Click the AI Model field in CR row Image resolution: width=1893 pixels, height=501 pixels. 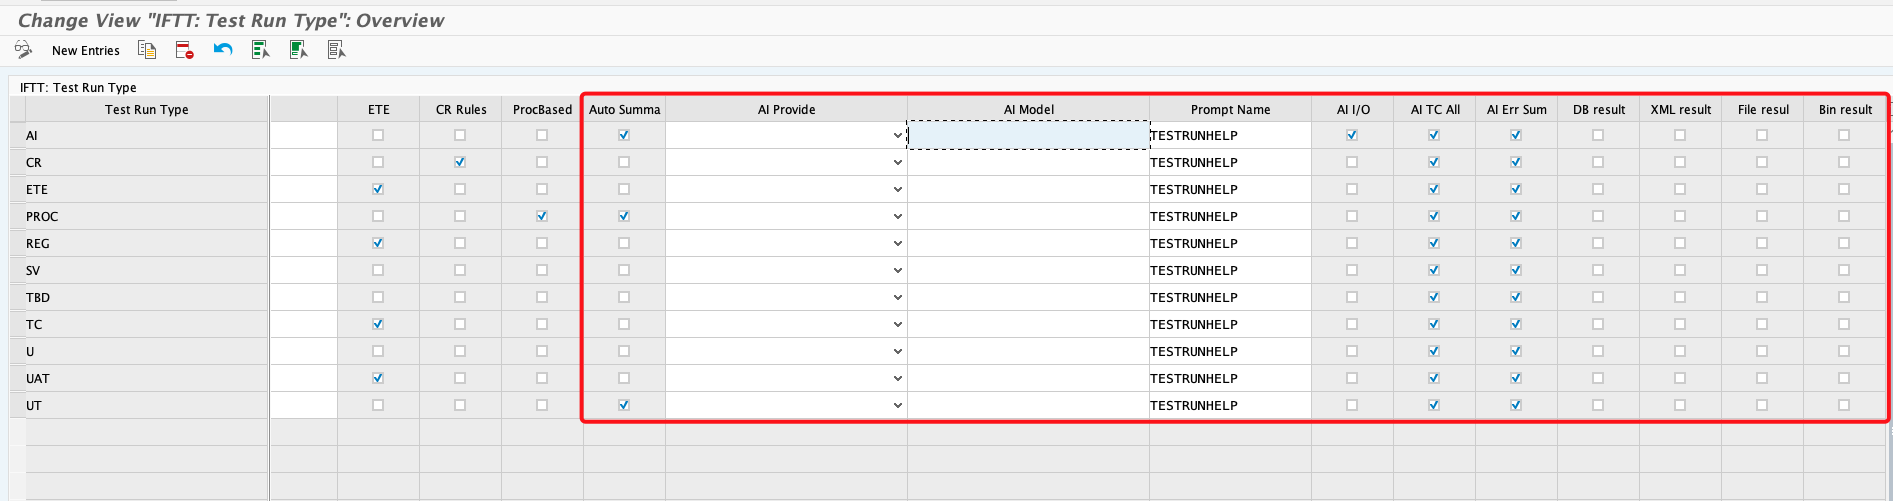[1028, 163]
